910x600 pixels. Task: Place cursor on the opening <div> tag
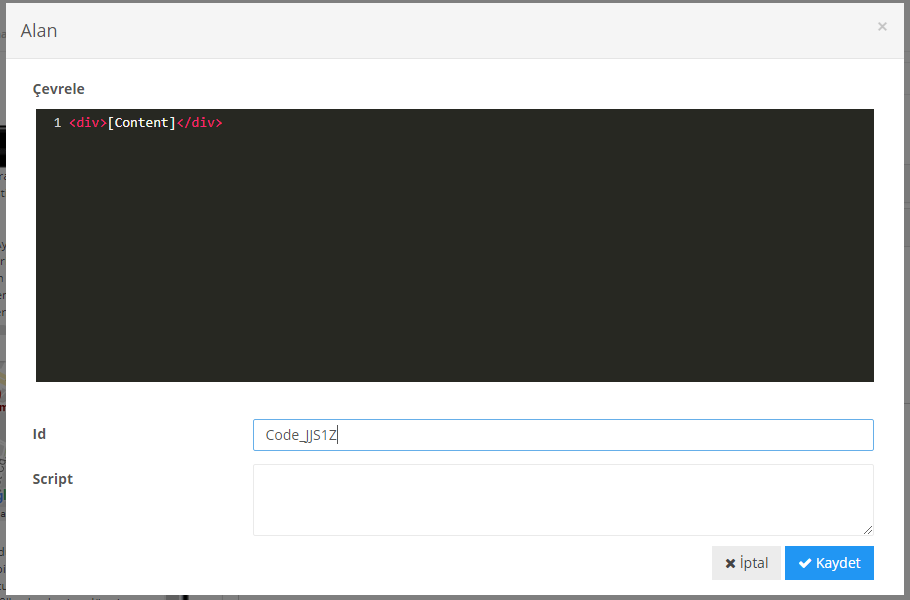(88, 123)
